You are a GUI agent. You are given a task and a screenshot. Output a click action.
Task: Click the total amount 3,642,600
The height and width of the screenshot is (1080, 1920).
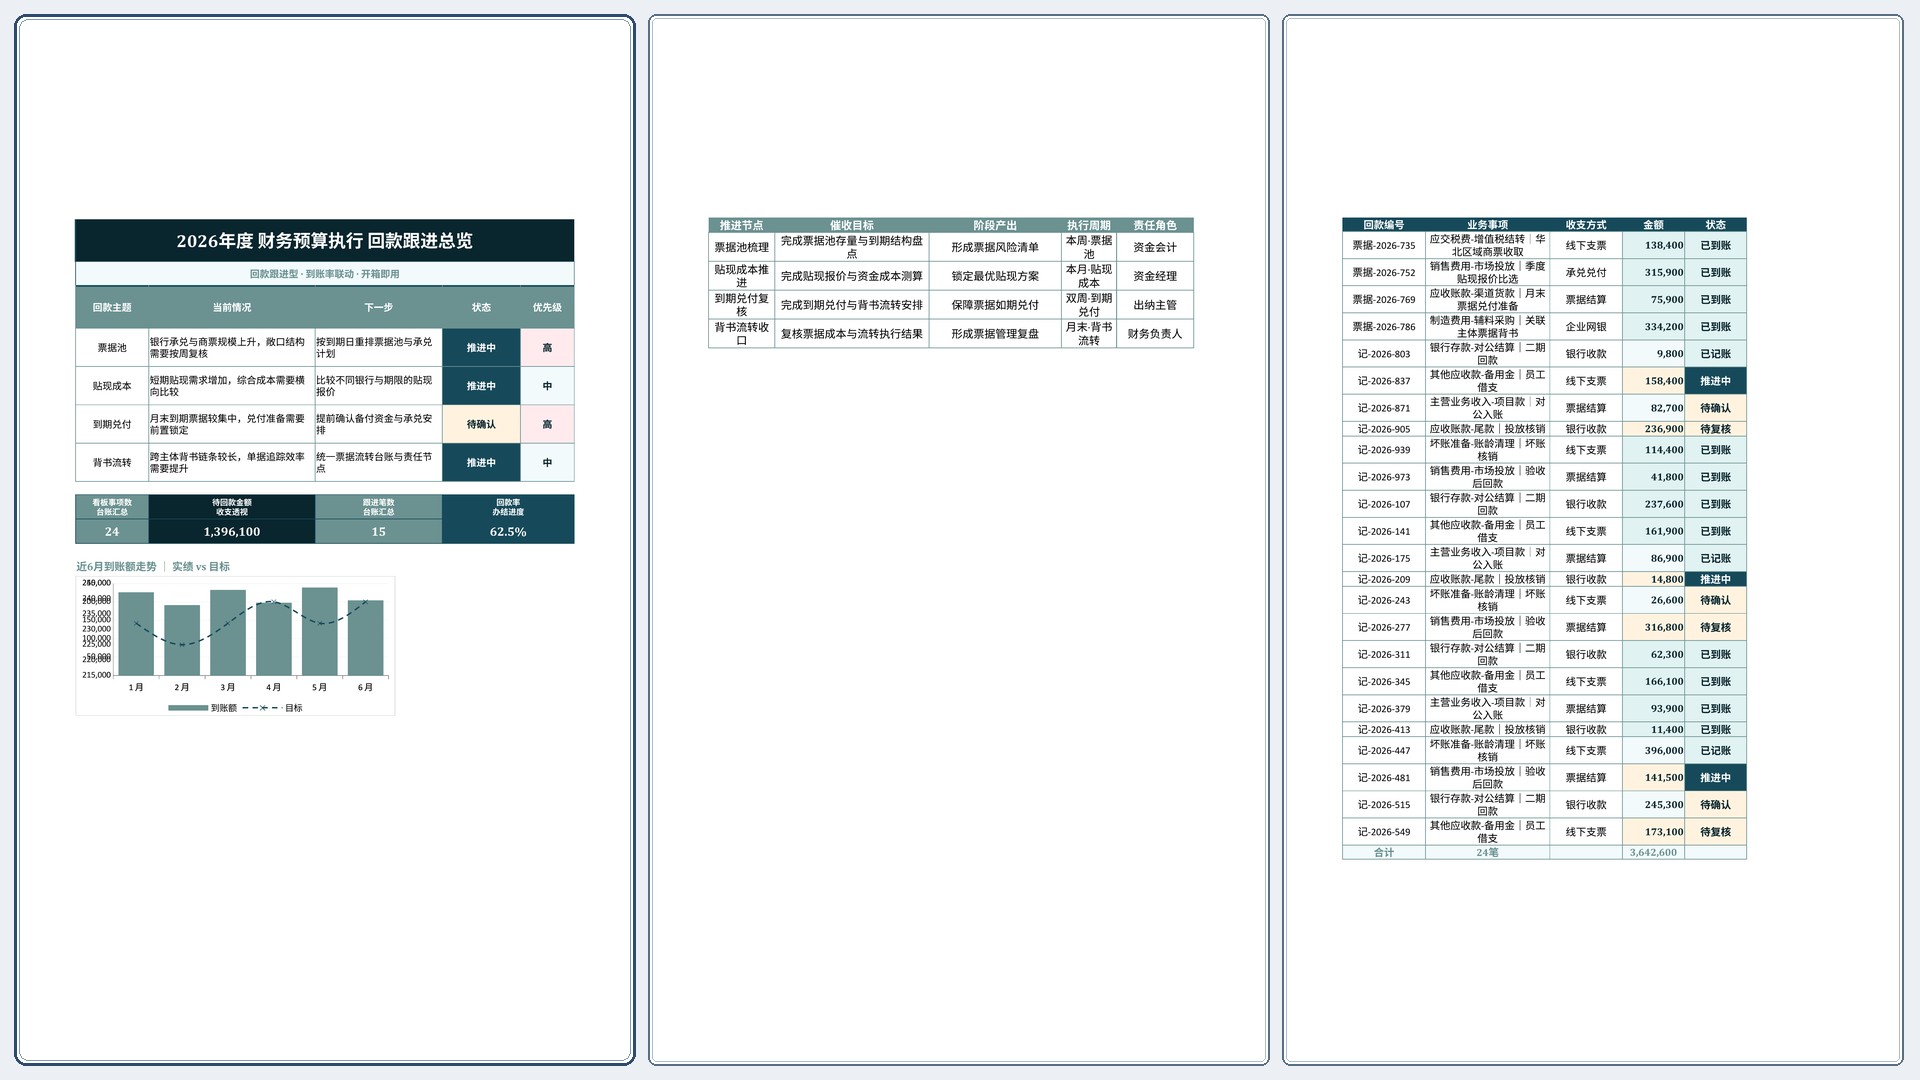(1654, 852)
